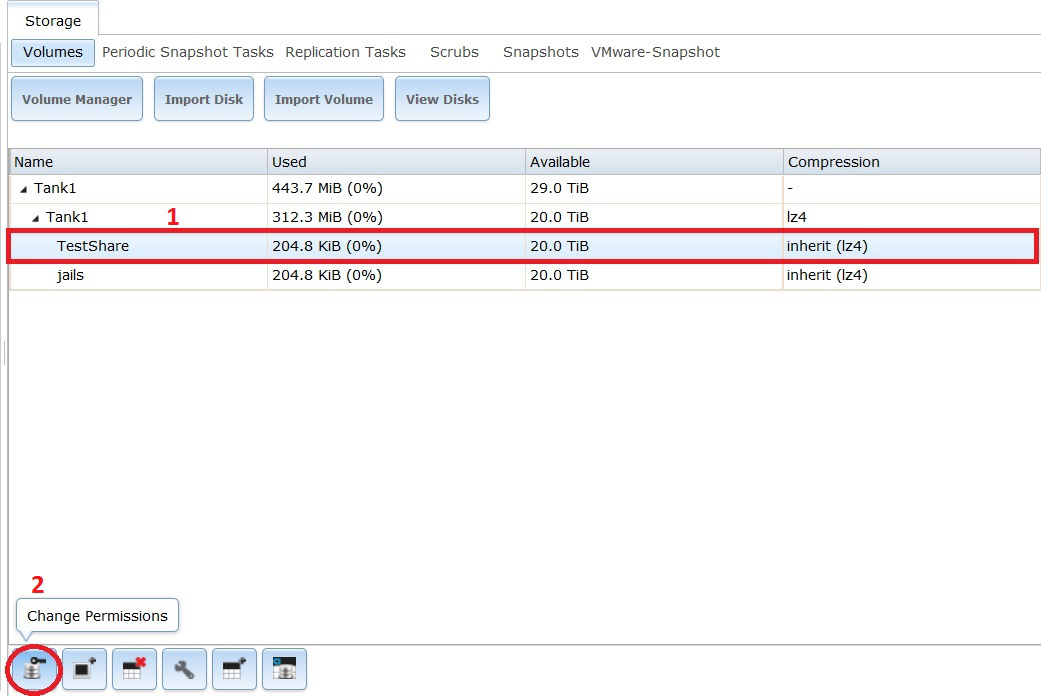The image size is (1041, 696).
Task: Go to the Replication Tasks tab
Action: coord(345,52)
